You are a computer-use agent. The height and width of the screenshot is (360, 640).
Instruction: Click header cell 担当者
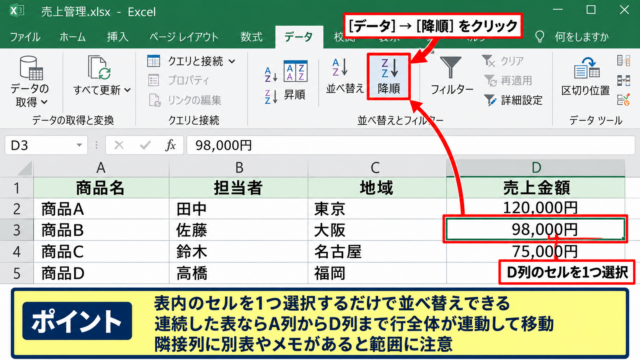(239, 188)
